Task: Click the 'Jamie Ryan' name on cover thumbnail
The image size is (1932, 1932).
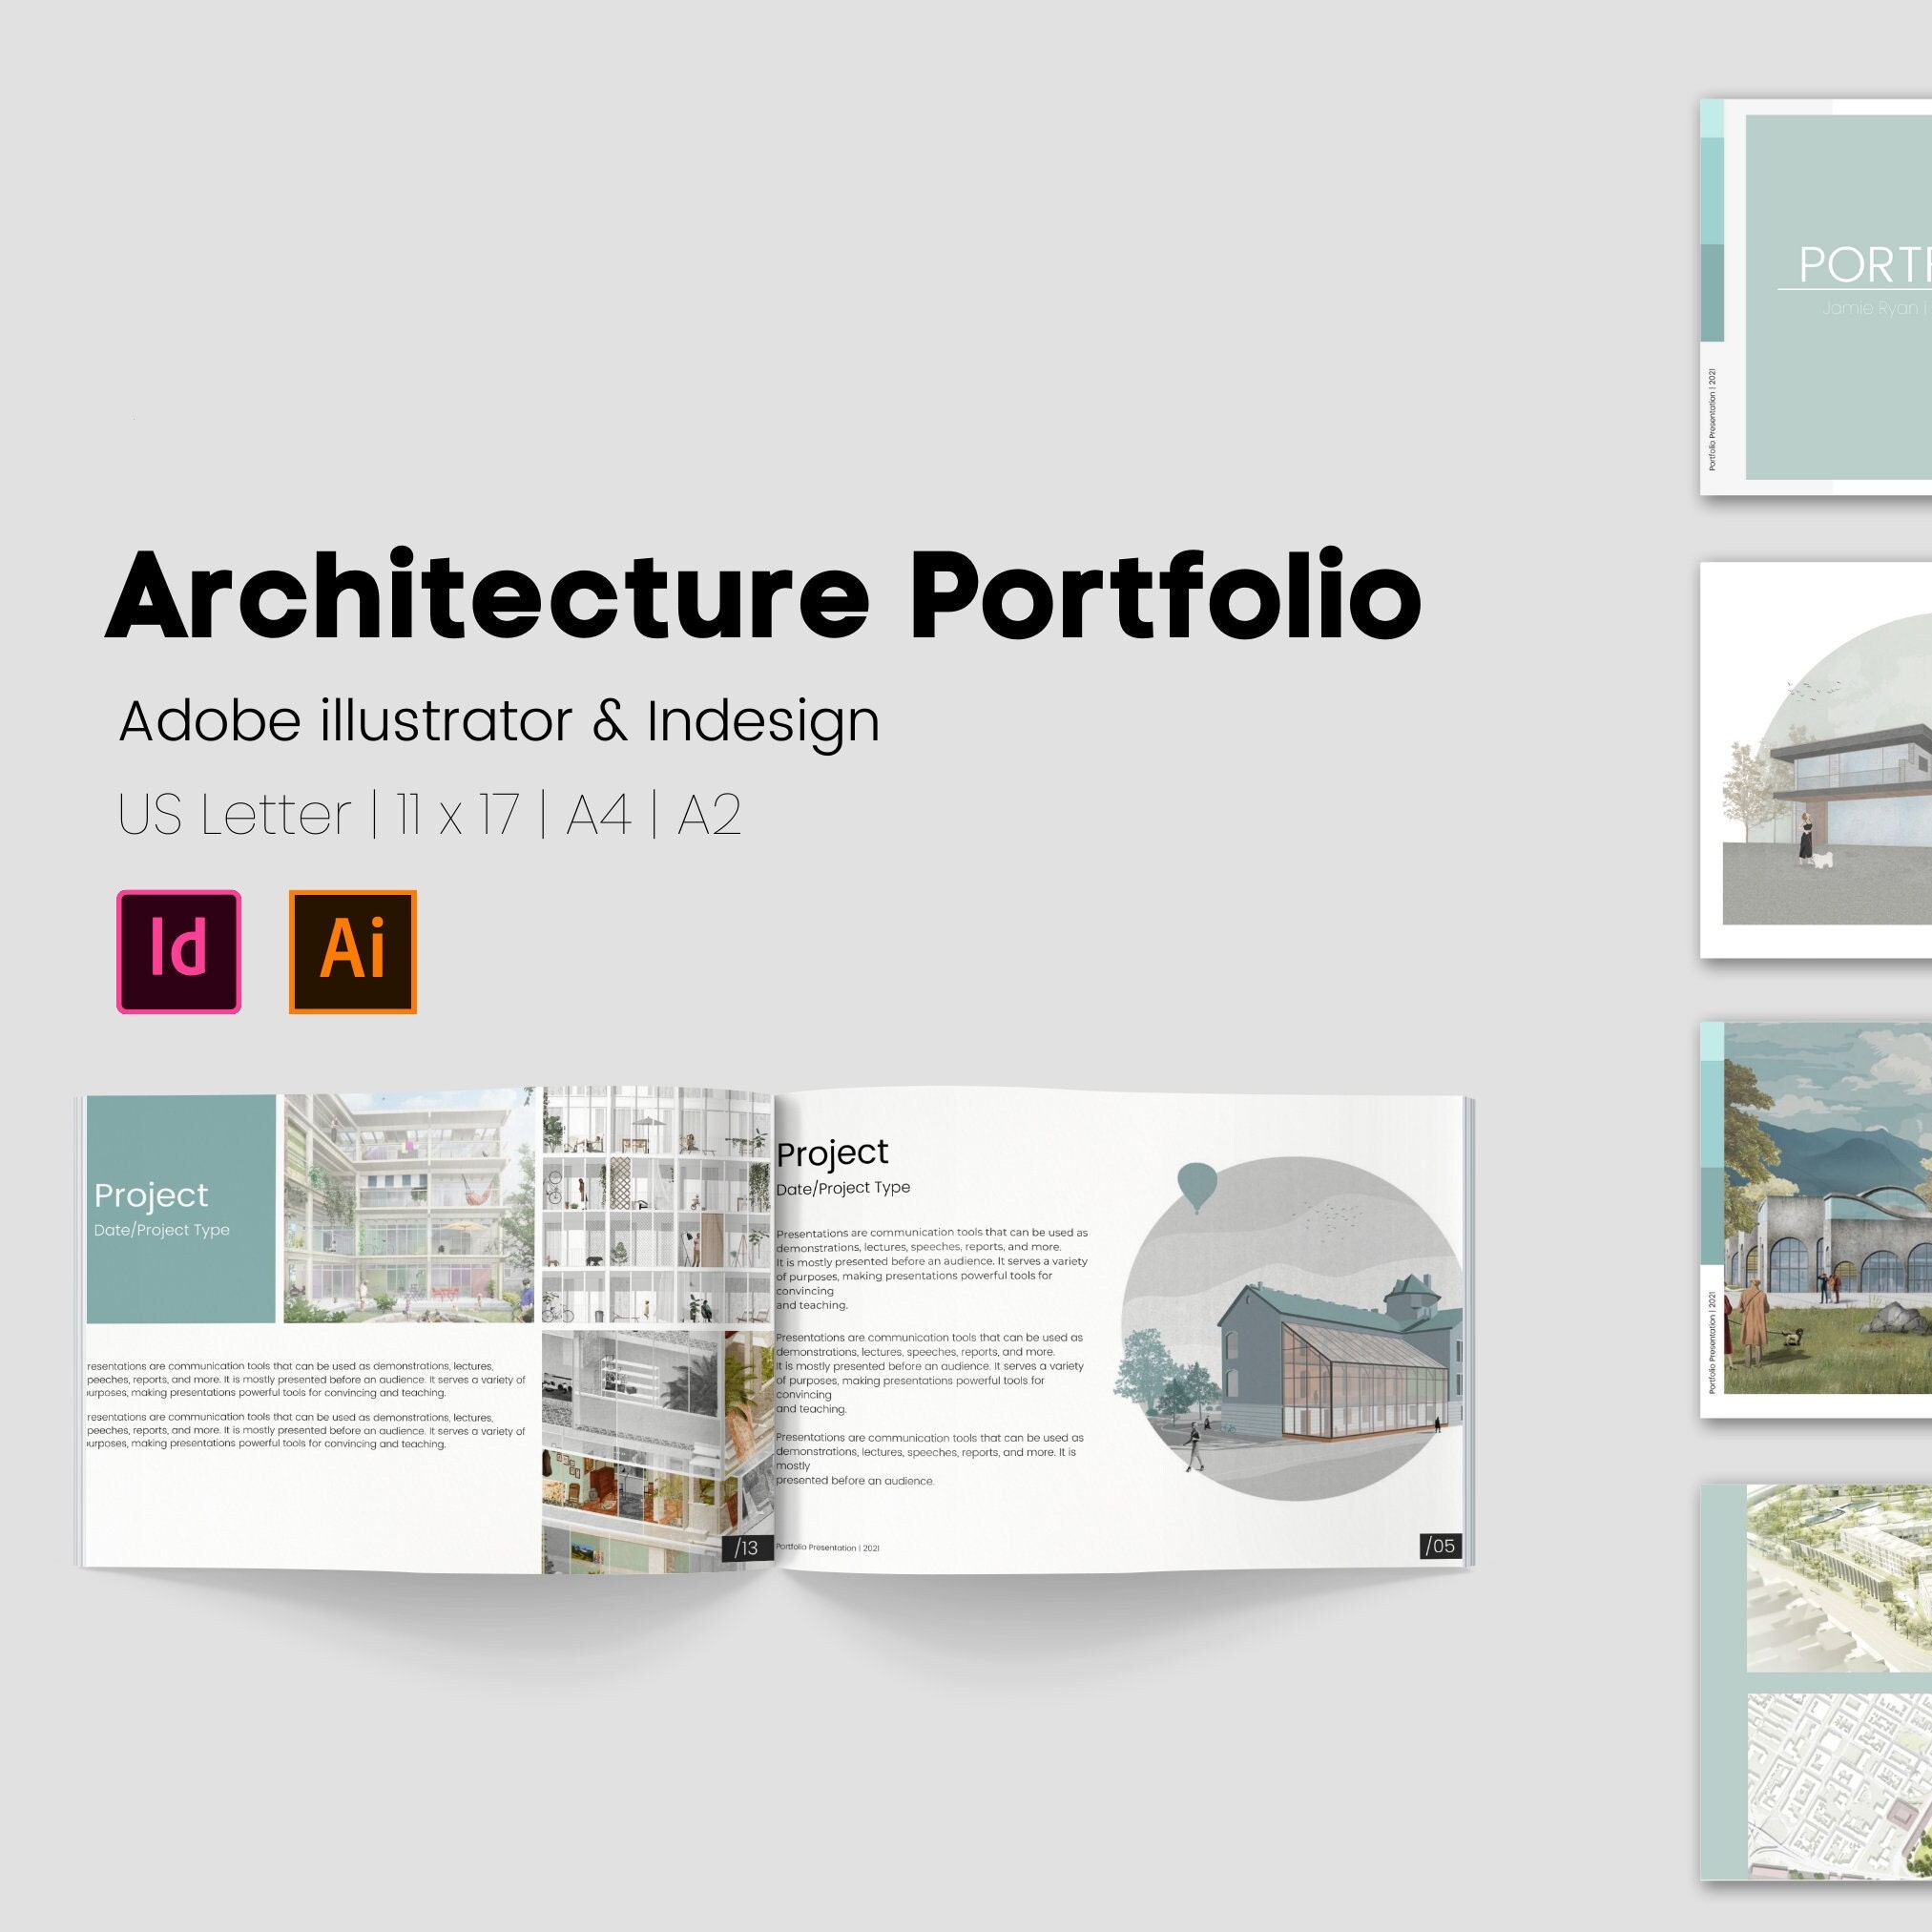Action: point(1870,308)
